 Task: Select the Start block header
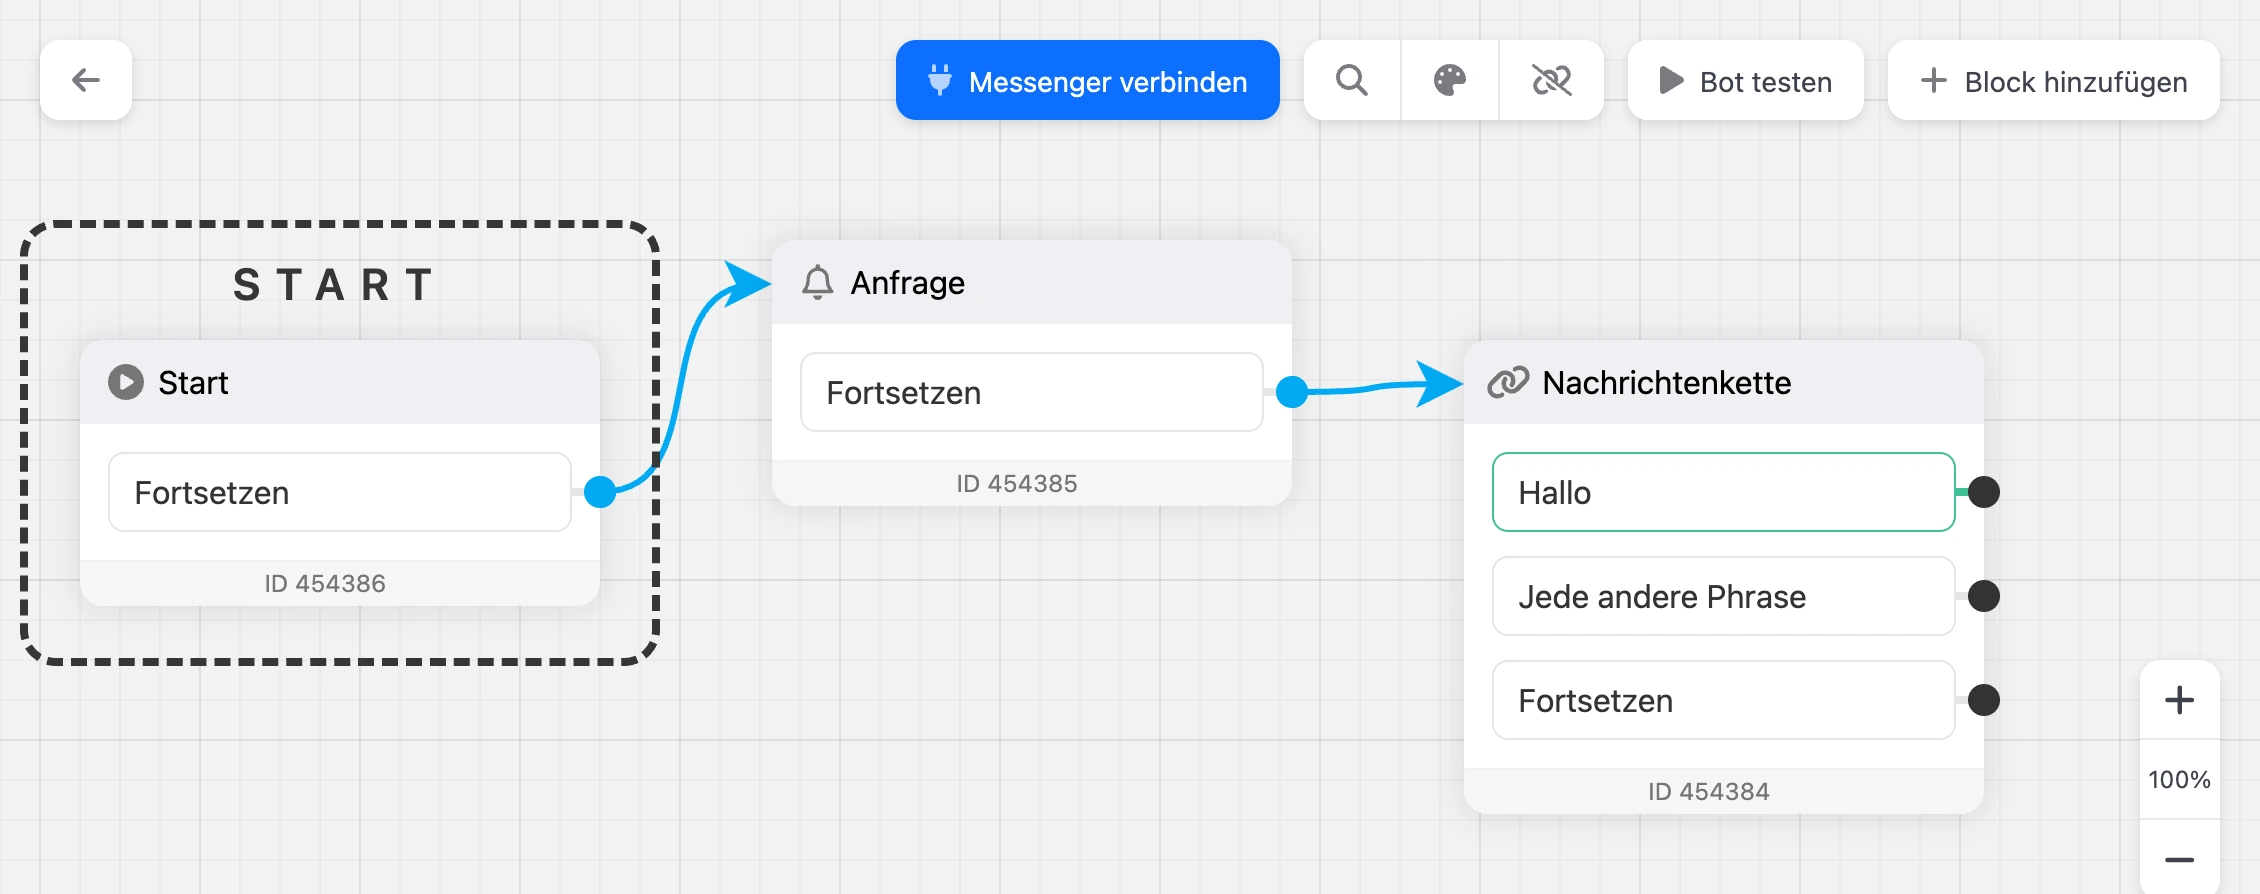click(340, 382)
